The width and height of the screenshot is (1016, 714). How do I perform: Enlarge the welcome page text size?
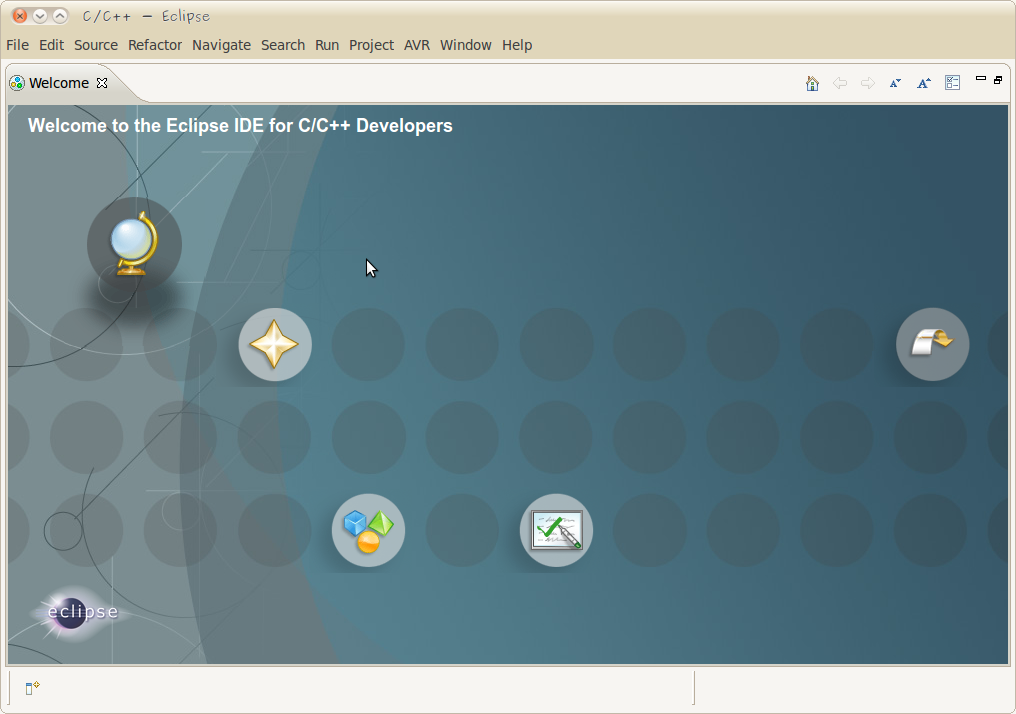pyautogui.click(x=923, y=83)
